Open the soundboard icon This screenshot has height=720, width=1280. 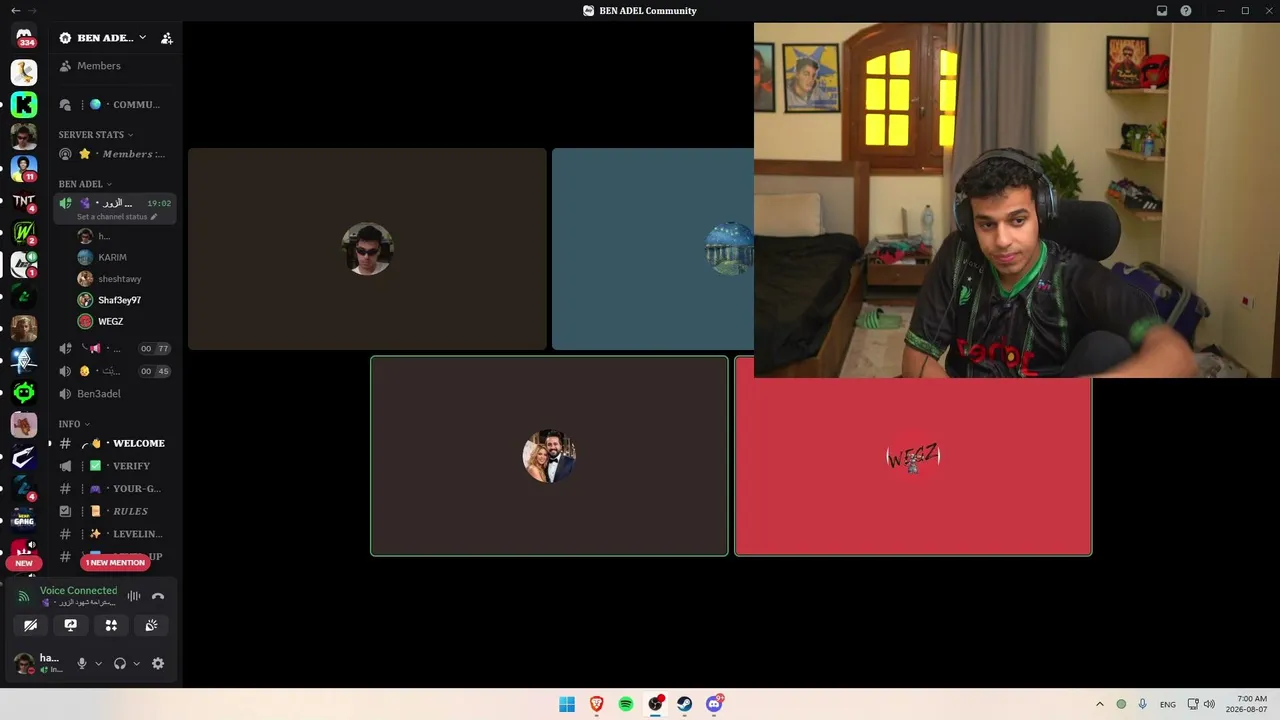point(151,625)
